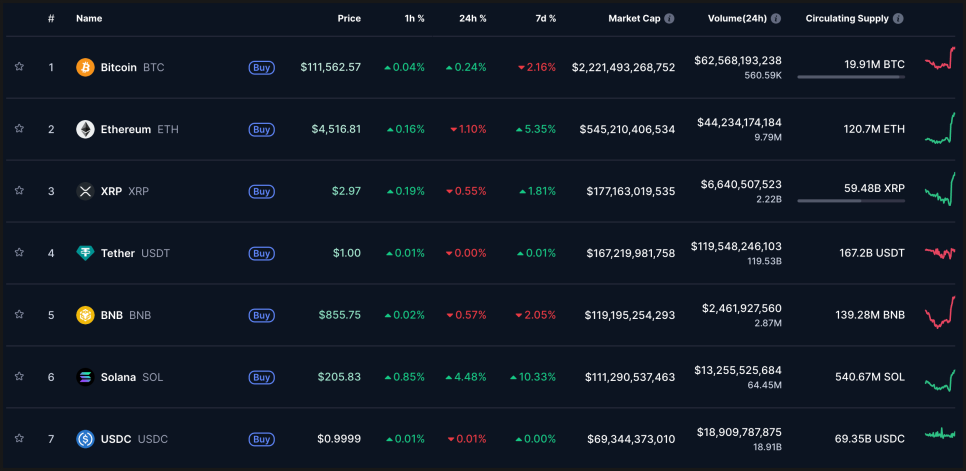
Task: Click Buy in the USDC row
Action: tap(262, 439)
